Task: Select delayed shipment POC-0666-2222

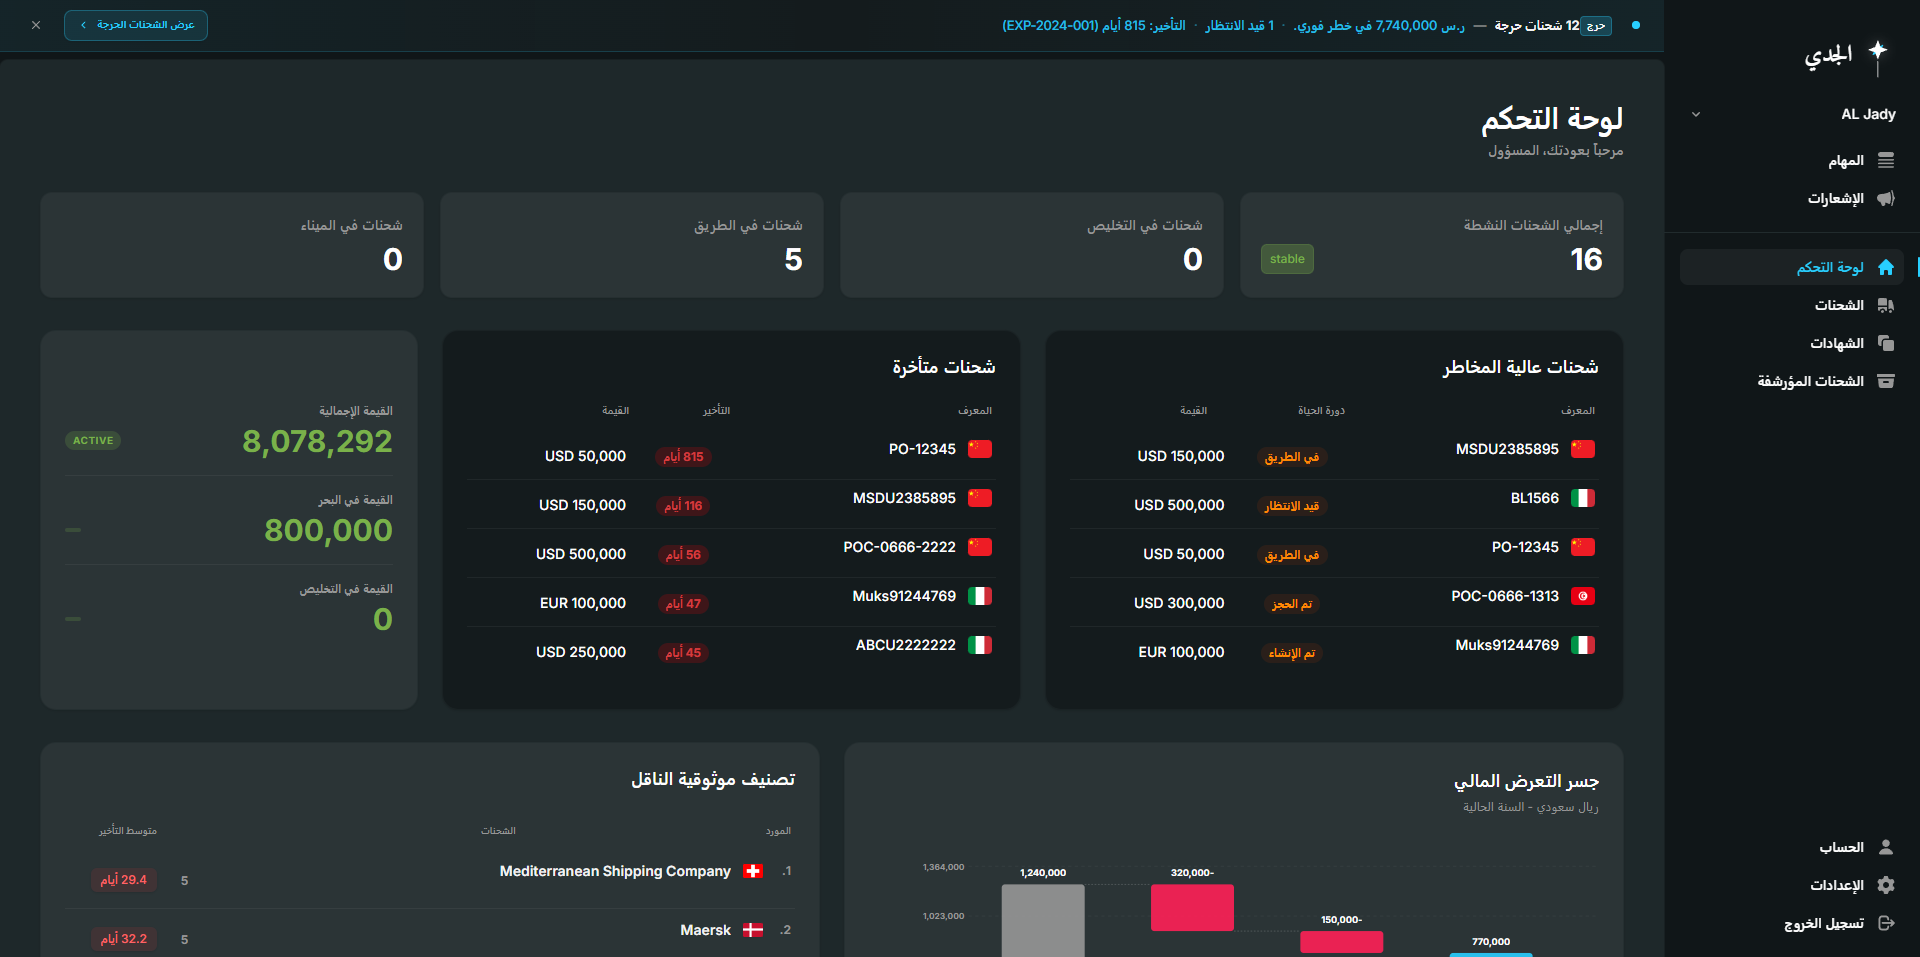Action: click(x=731, y=553)
